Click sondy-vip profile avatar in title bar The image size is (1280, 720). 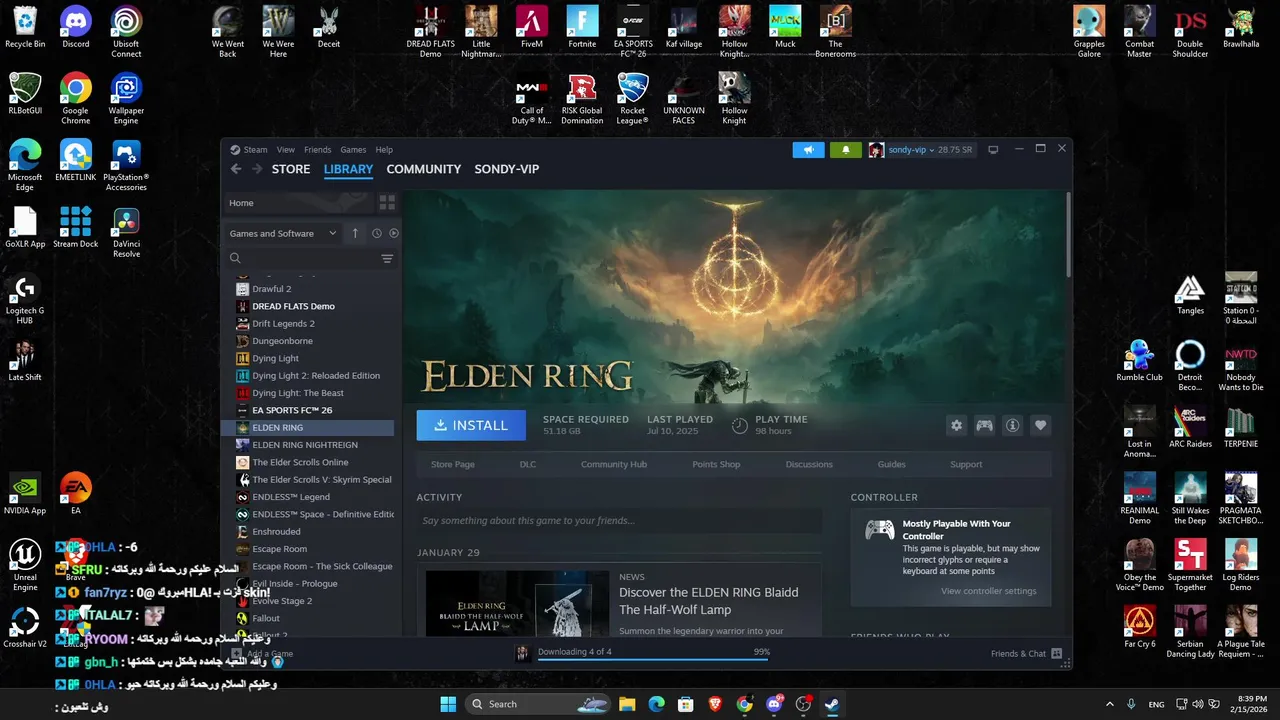click(x=876, y=150)
